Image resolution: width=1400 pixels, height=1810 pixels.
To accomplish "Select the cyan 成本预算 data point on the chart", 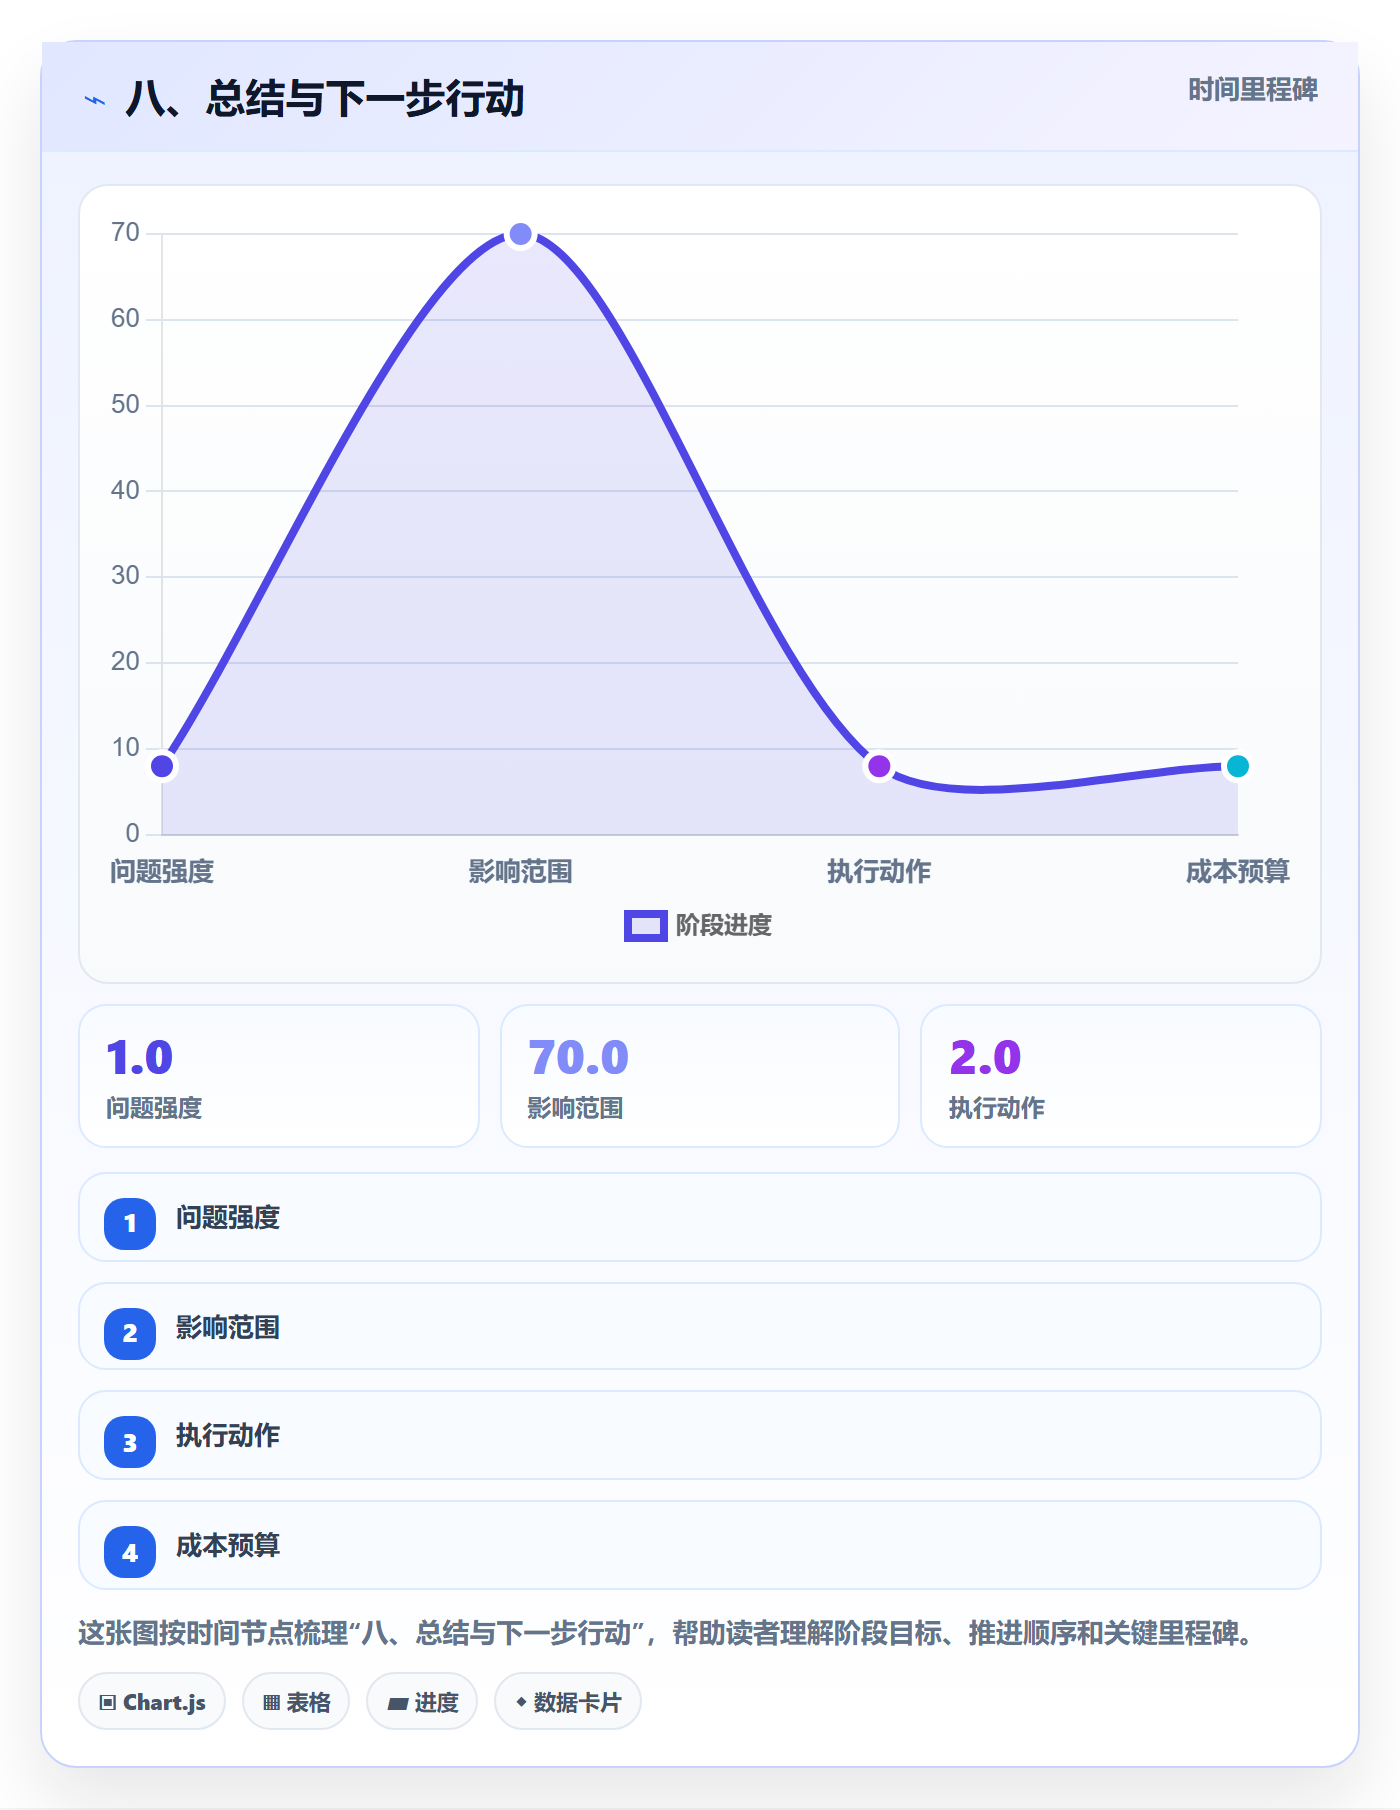I will pos(1238,766).
